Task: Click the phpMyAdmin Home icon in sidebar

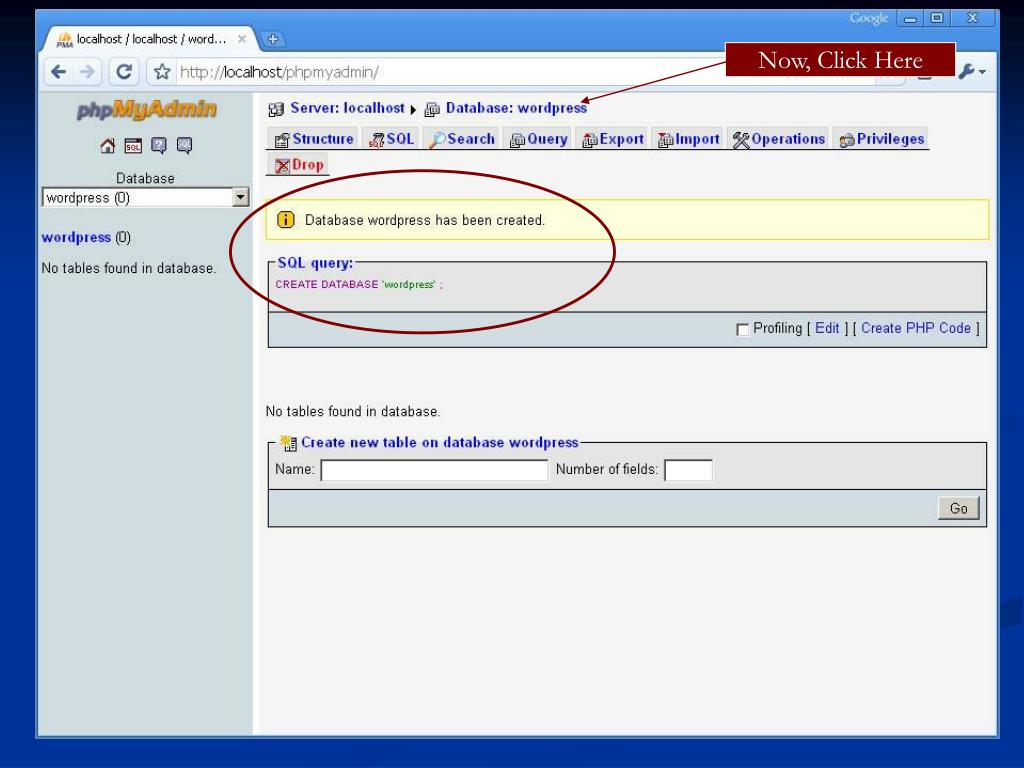Action: click(x=108, y=146)
